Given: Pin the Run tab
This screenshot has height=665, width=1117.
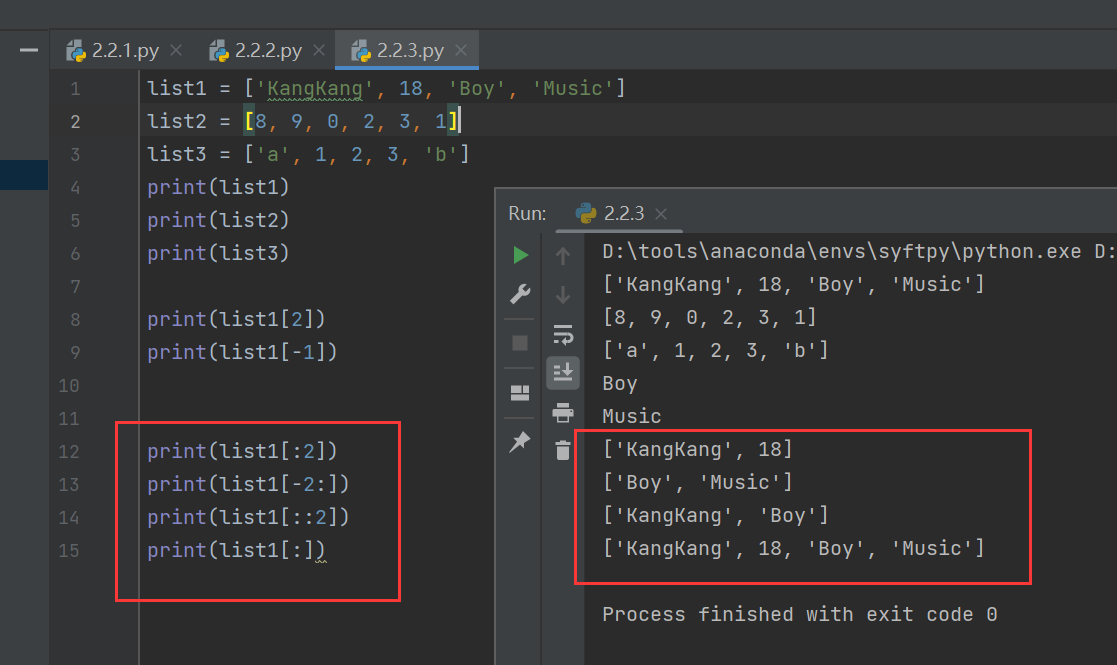Looking at the screenshot, I should click(x=520, y=441).
